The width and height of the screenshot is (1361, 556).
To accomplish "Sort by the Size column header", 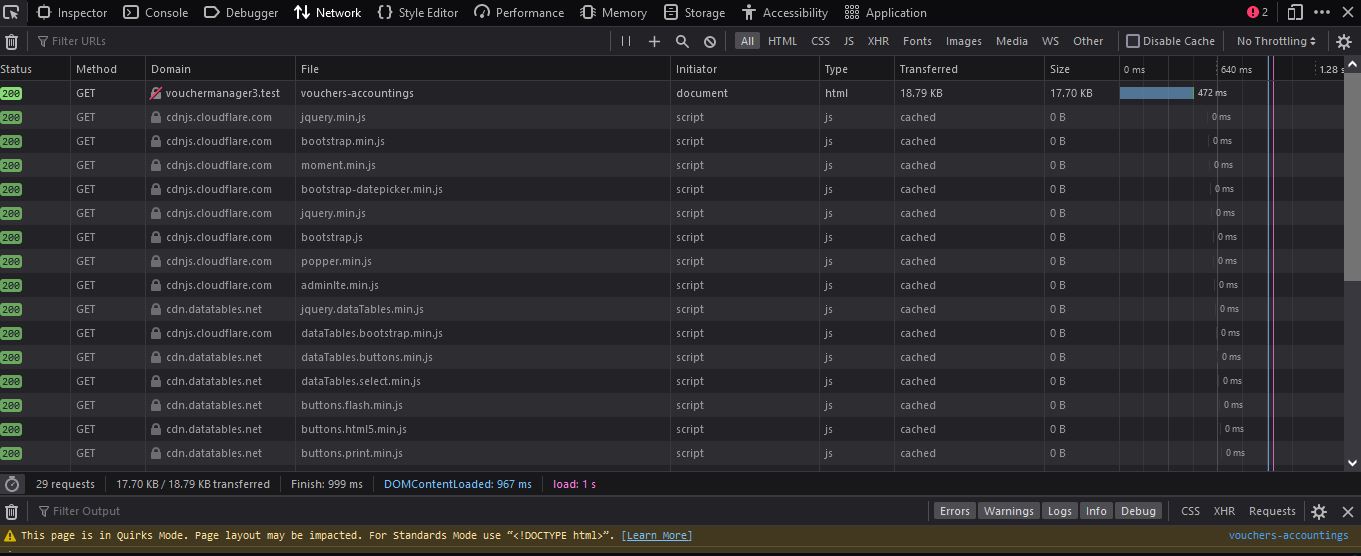I will point(1081,69).
